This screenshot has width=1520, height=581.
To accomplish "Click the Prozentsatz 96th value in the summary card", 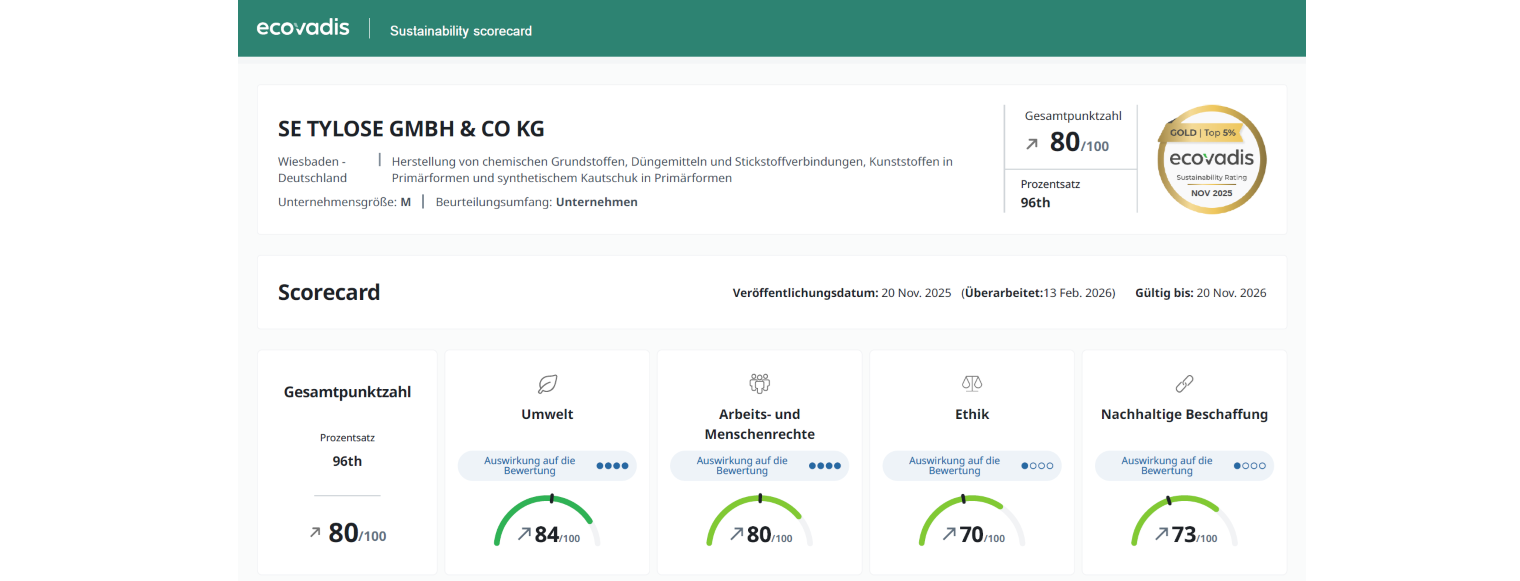I will point(347,461).
